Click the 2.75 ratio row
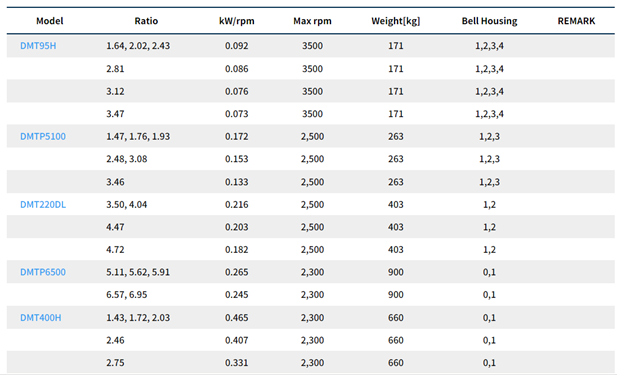This screenshot has width=617, height=375. (x=310, y=362)
